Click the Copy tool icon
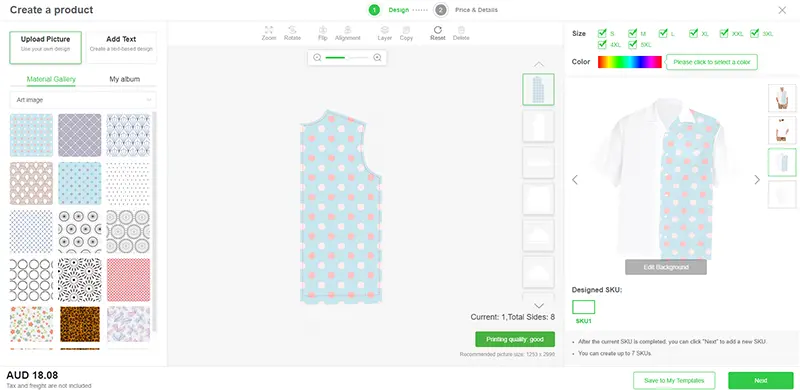Image resolution: width=800 pixels, height=390 pixels. (x=406, y=30)
